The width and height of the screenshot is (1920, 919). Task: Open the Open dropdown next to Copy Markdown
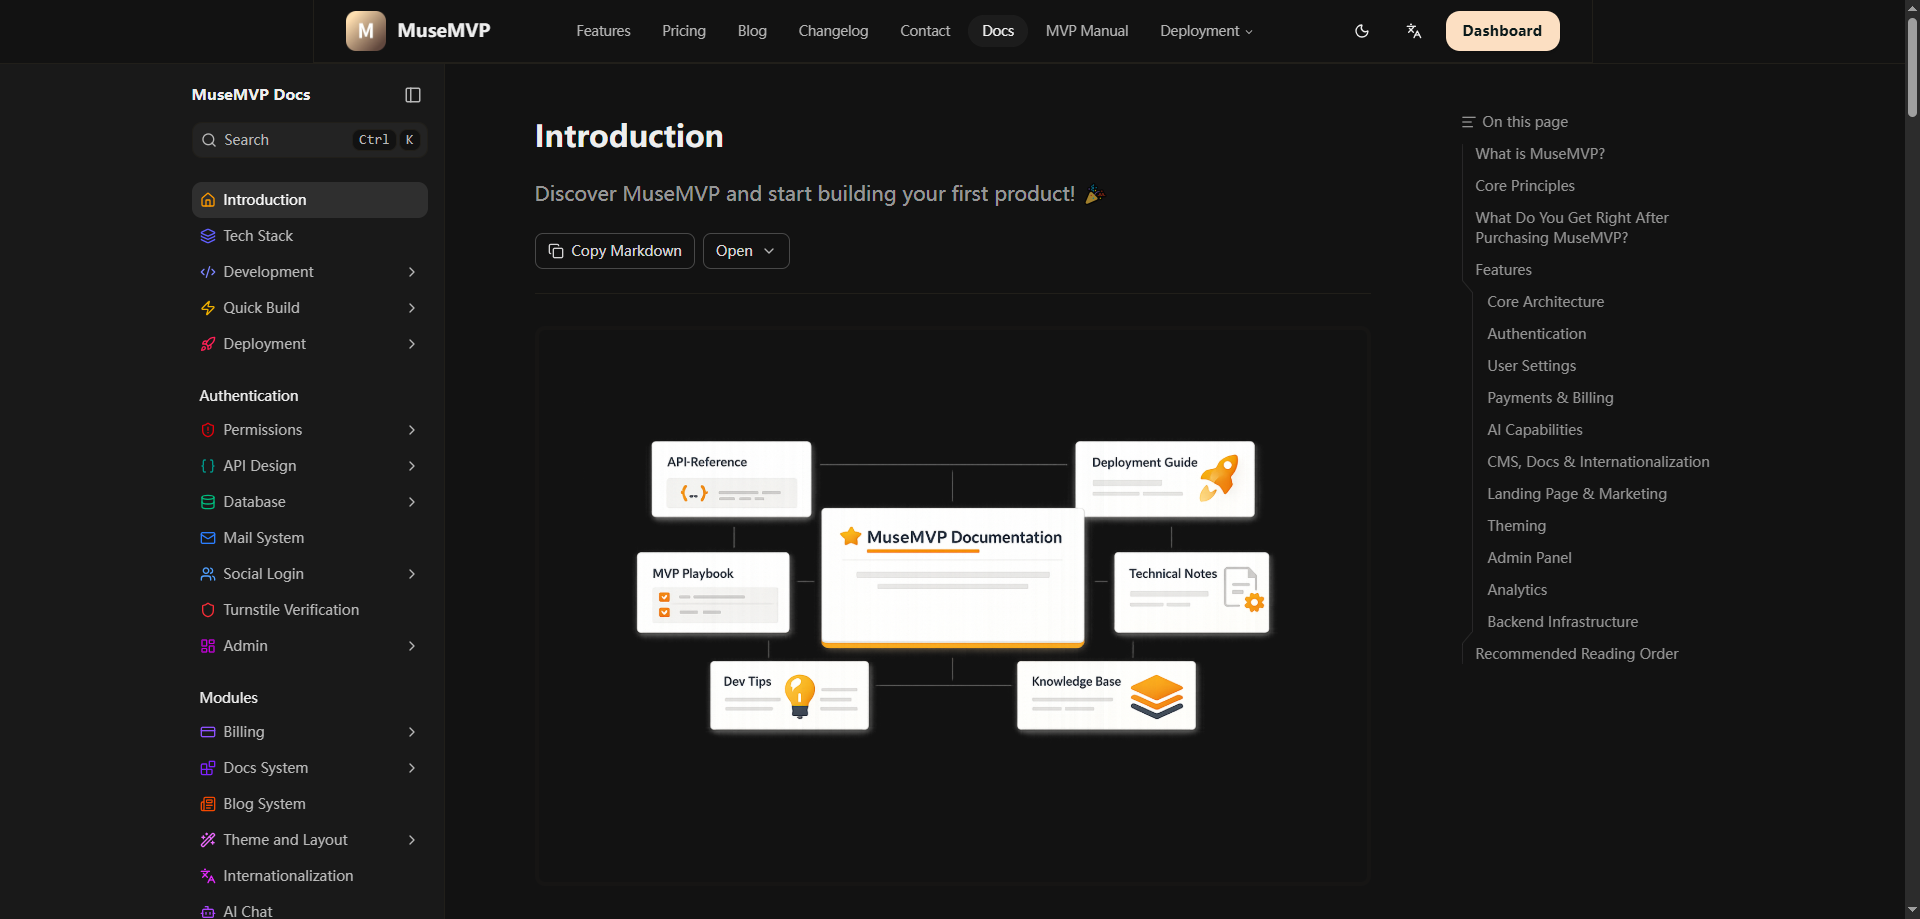coord(746,250)
